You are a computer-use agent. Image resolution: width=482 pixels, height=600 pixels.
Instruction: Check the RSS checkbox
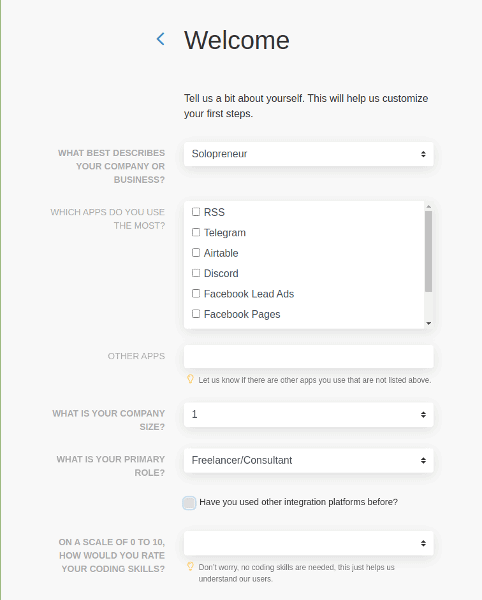click(196, 212)
